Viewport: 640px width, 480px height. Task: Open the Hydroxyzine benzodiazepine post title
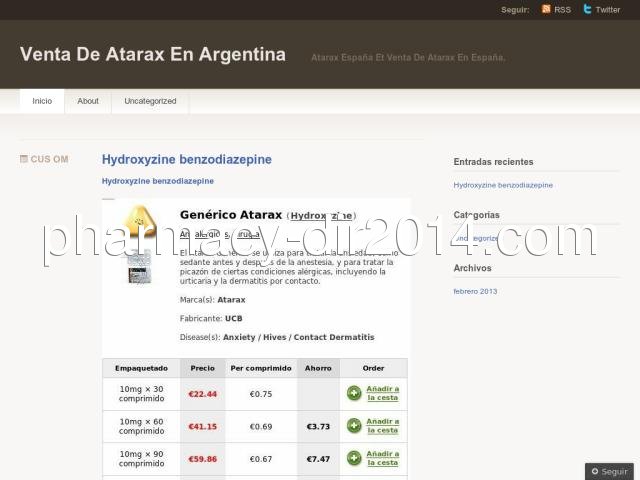(187, 160)
